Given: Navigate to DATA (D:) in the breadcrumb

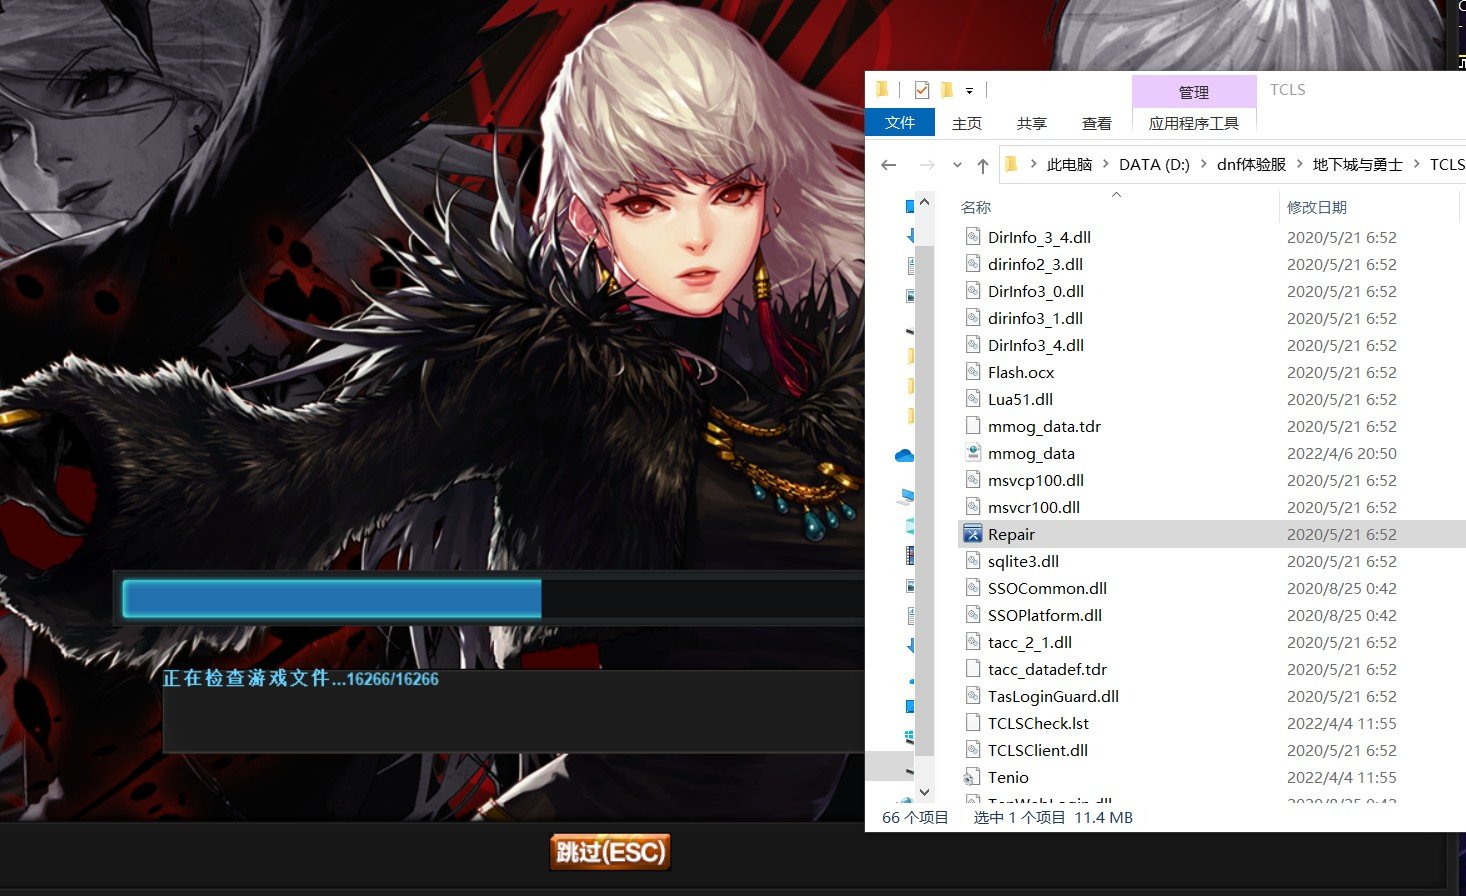Looking at the screenshot, I should tap(1154, 164).
